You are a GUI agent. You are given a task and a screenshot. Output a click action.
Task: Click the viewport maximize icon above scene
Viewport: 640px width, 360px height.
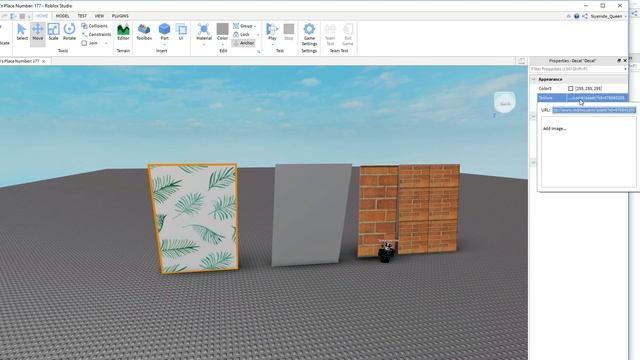pos(521,61)
